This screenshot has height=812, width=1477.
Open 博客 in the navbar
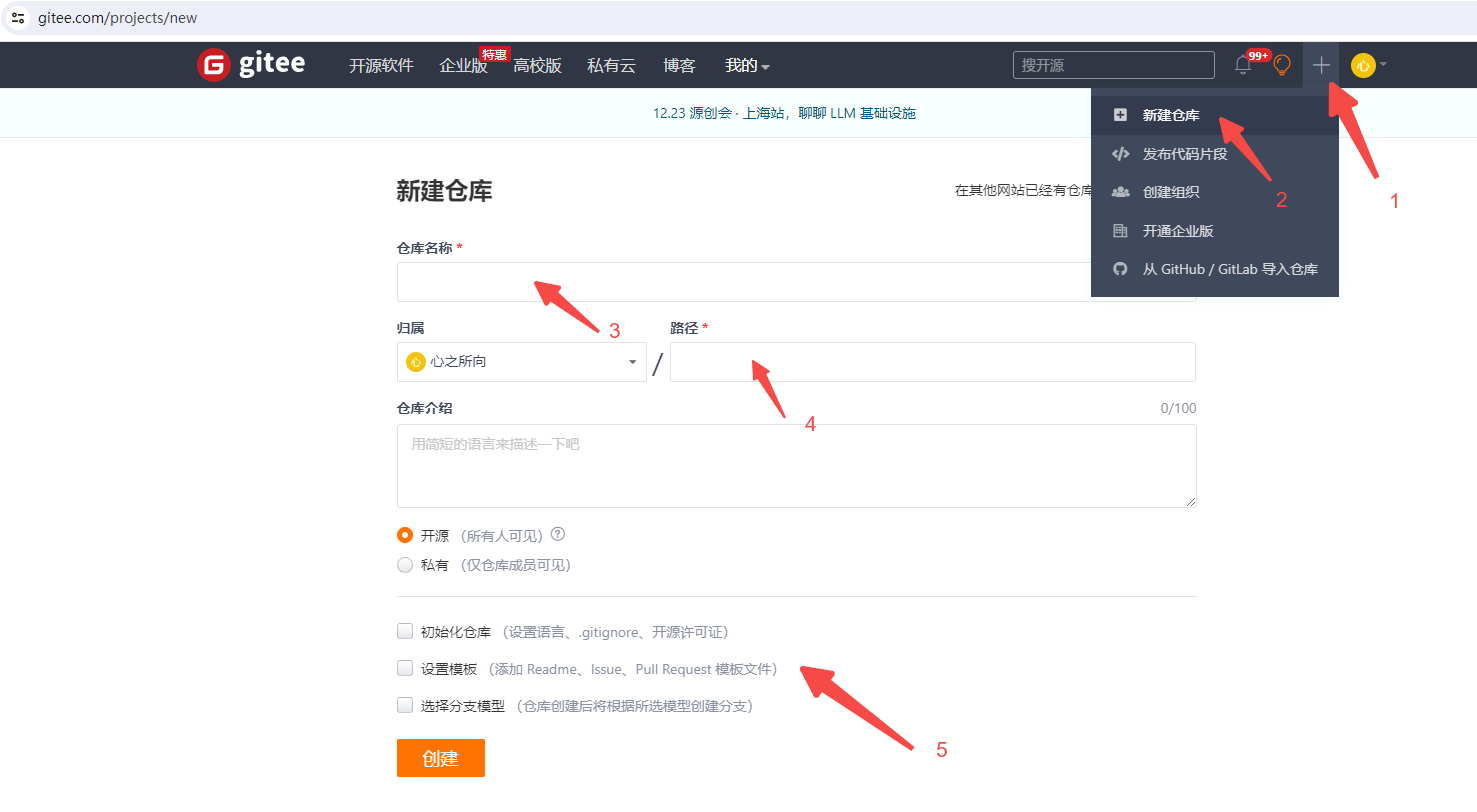[679, 66]
